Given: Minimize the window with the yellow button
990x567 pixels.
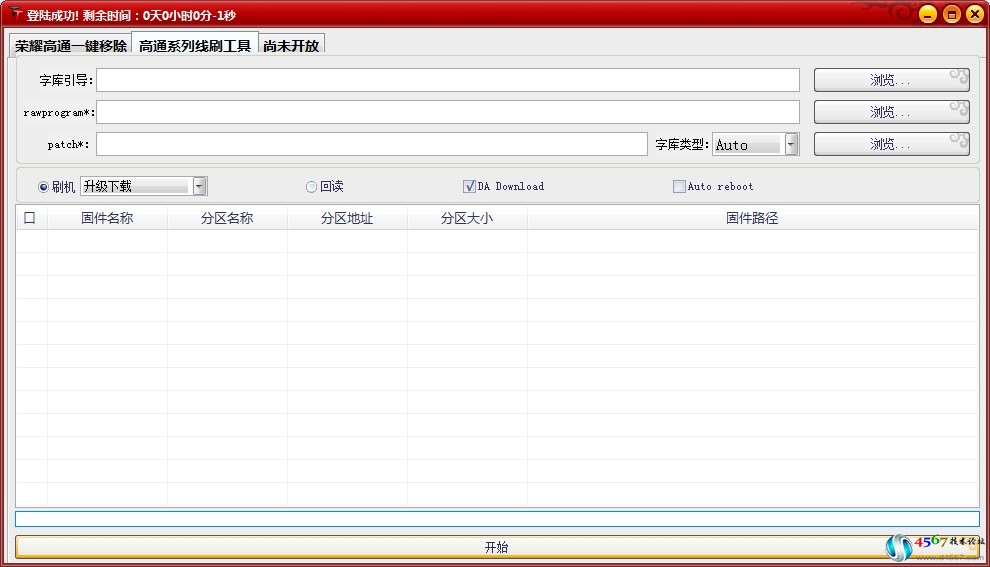Looking at the screenshot, I should tap(927, 14).
